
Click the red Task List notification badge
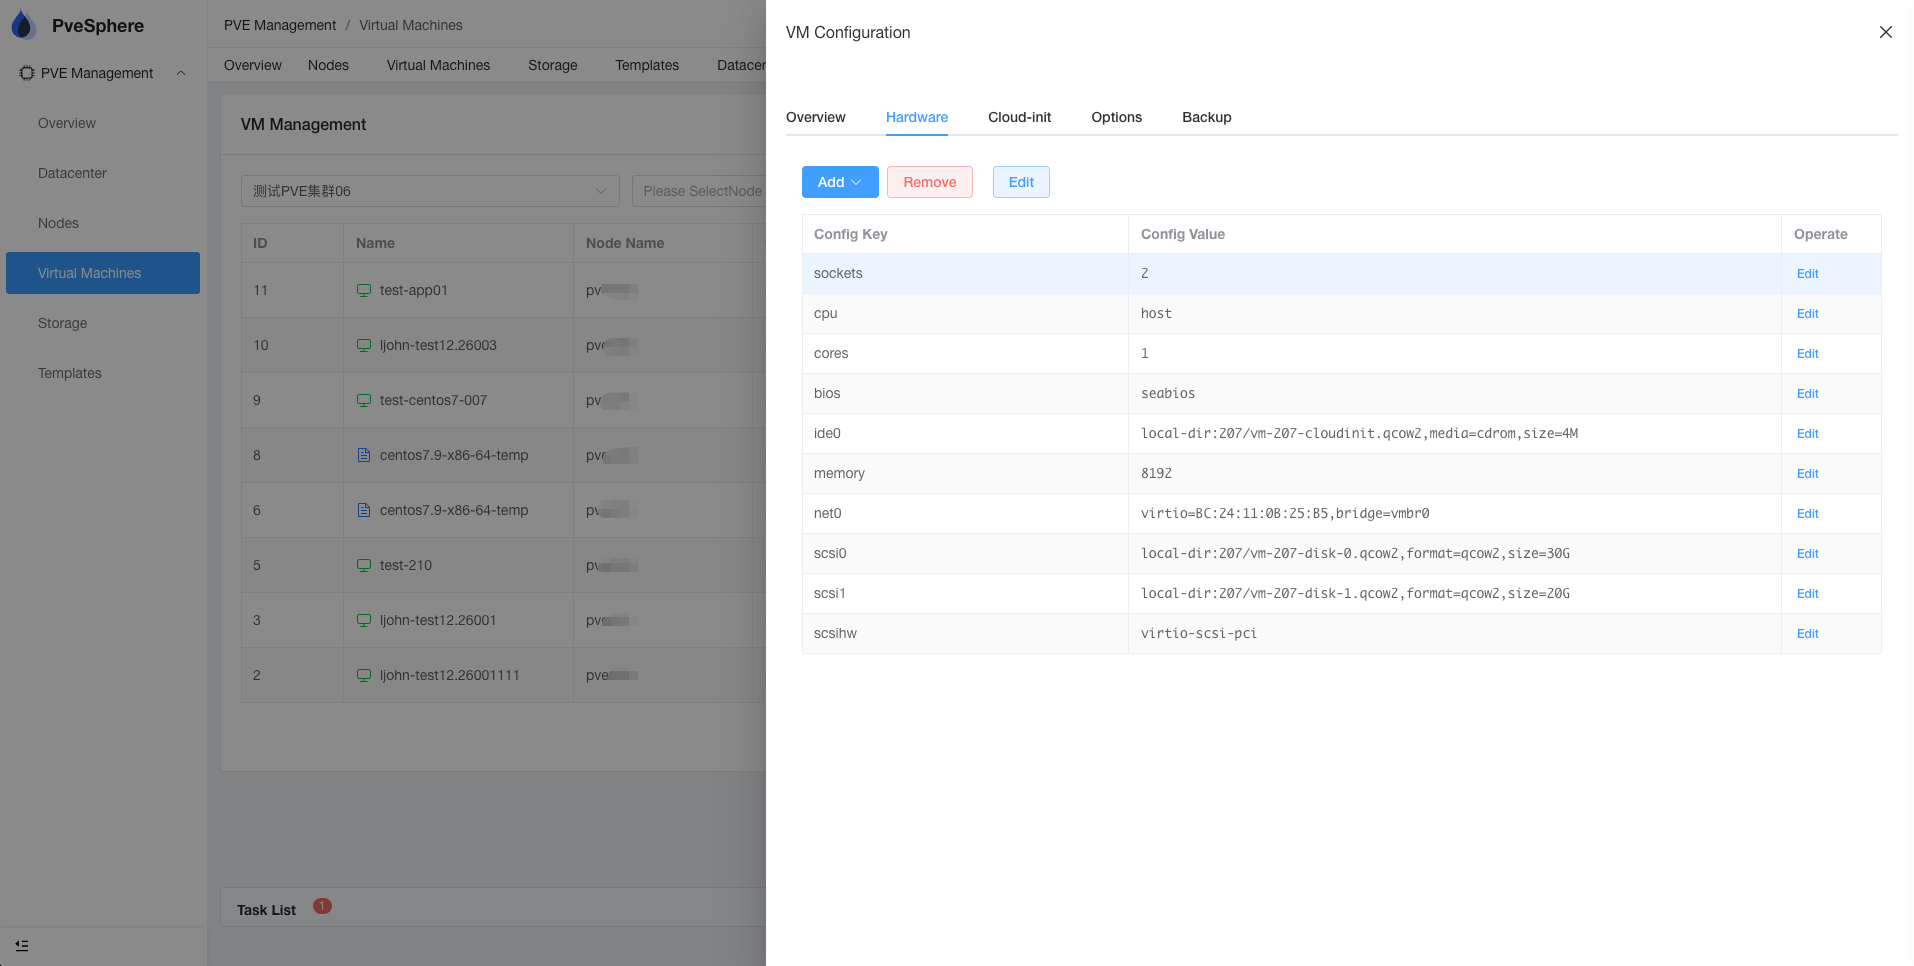tap(322, 906)
